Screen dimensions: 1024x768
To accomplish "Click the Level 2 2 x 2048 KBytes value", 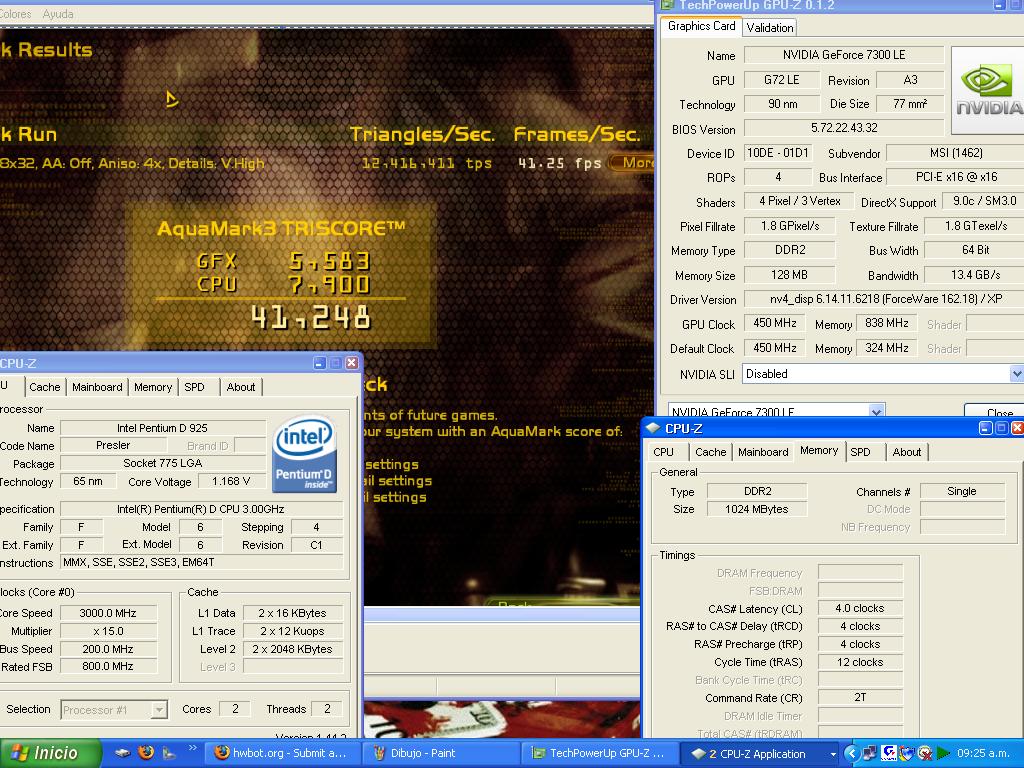I will [293, 649].
